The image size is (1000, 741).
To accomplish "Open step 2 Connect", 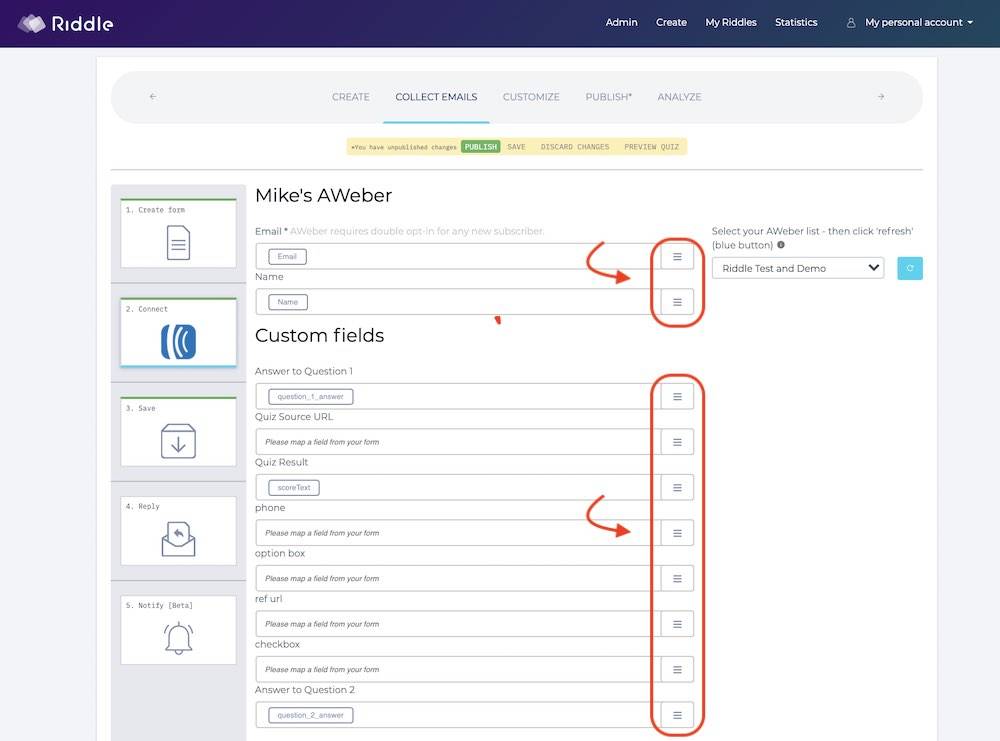I will tap(179, 332).
